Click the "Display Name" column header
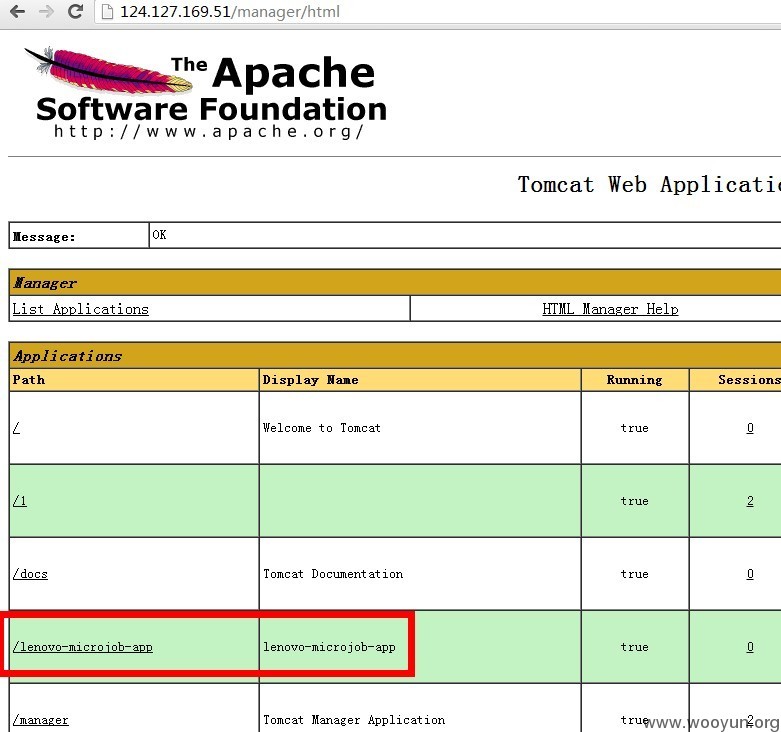 click(420, 380)
